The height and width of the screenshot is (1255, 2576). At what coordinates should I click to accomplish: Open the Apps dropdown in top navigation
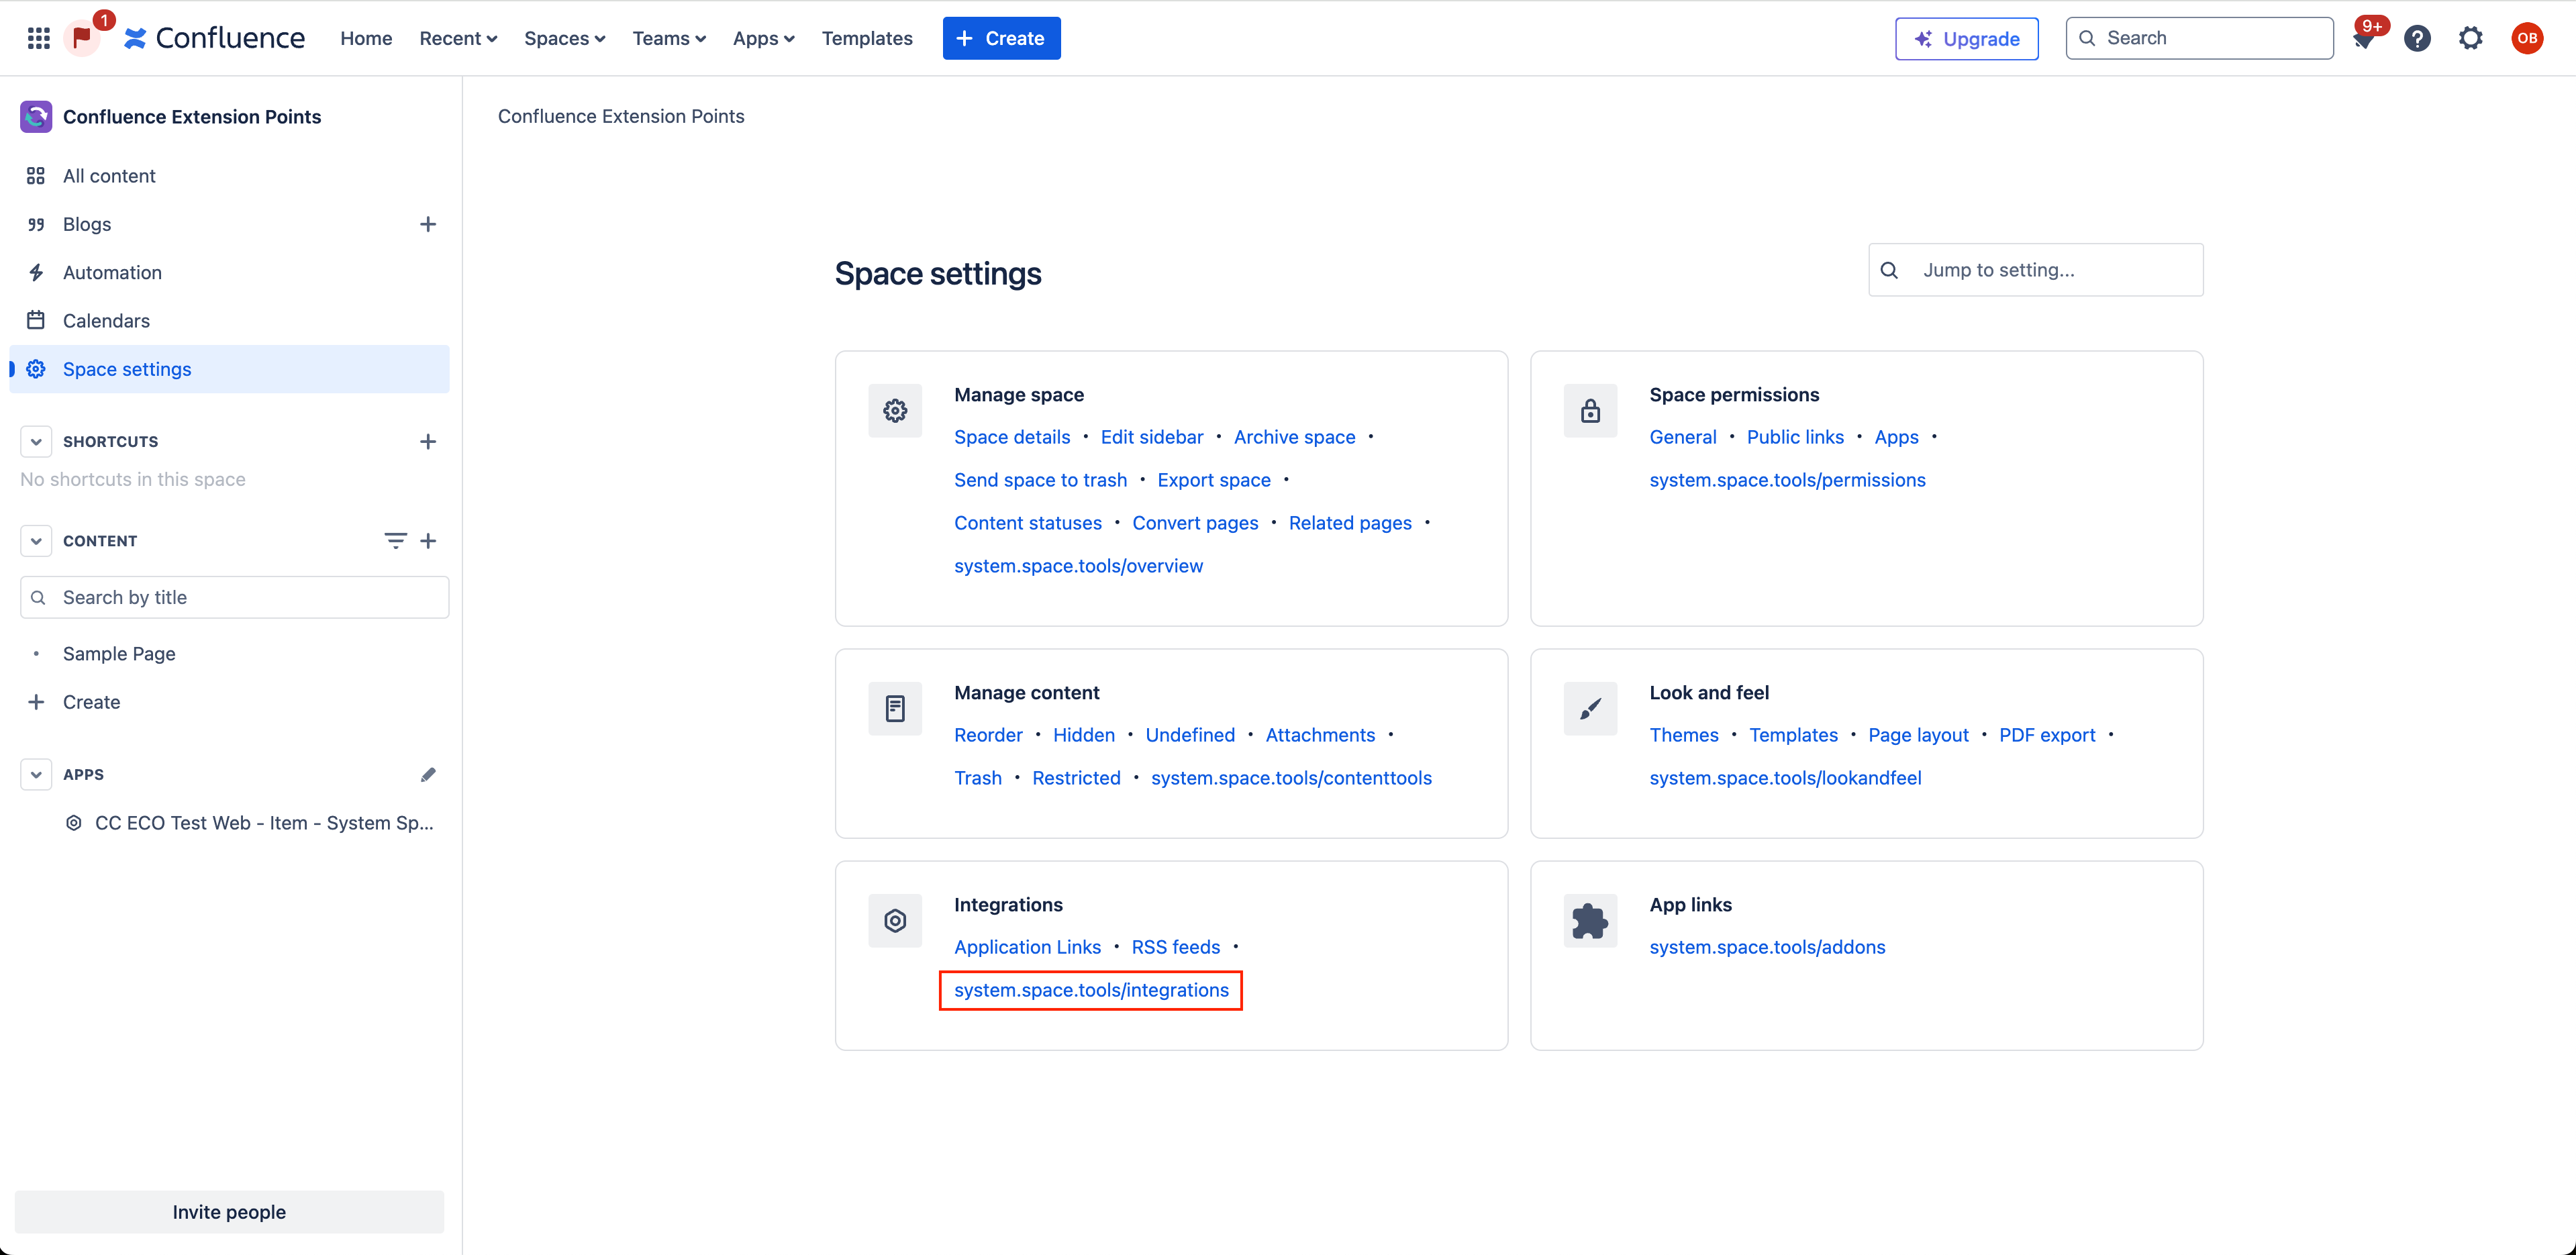pyautogui.click(x=763, y=38)
